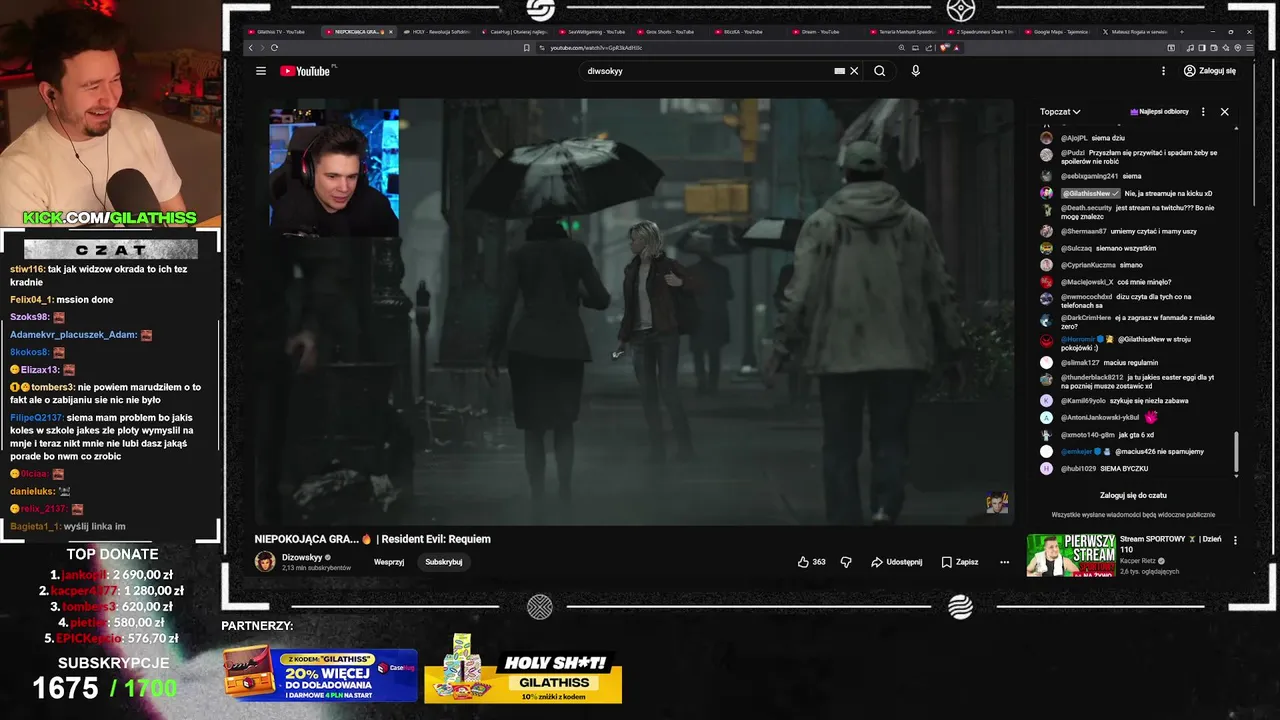Screen dimensions: 1280x720
Task: Click the Bagieta1_1 wyślij linka im message
Action: click(x=68, y=526)
